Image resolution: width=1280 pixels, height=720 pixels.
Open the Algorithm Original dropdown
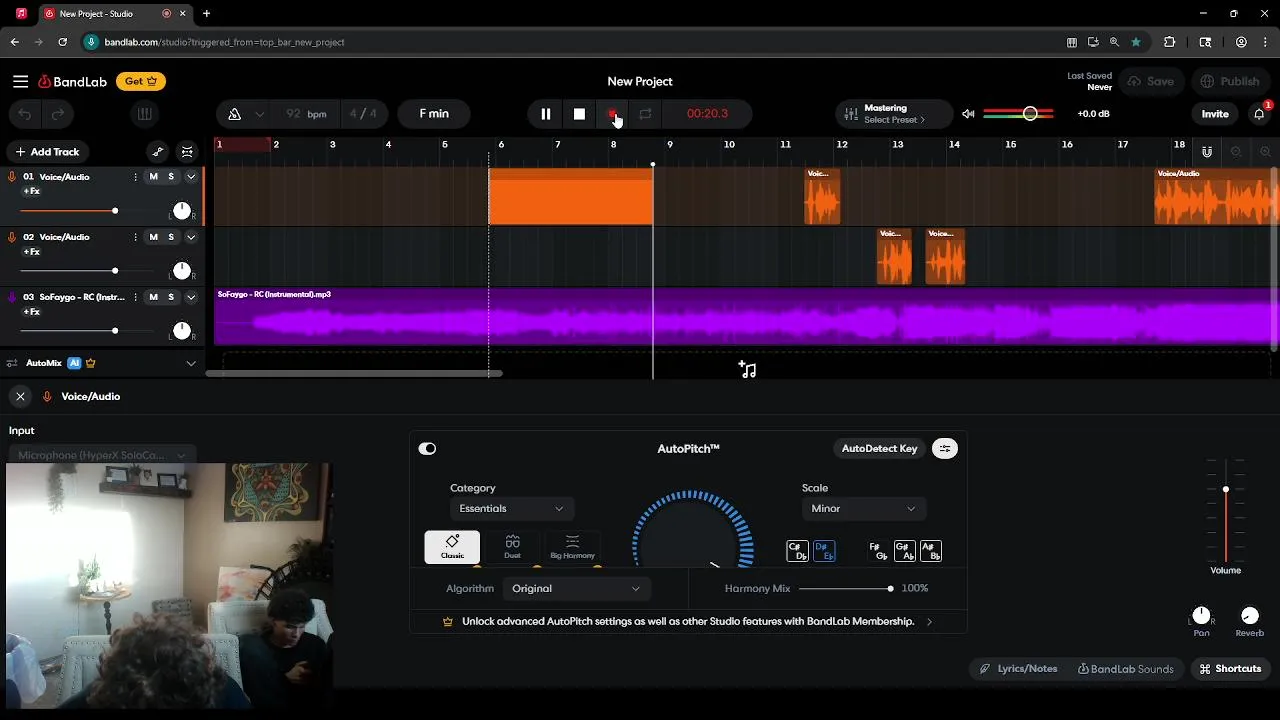click(x=577, y=589)
